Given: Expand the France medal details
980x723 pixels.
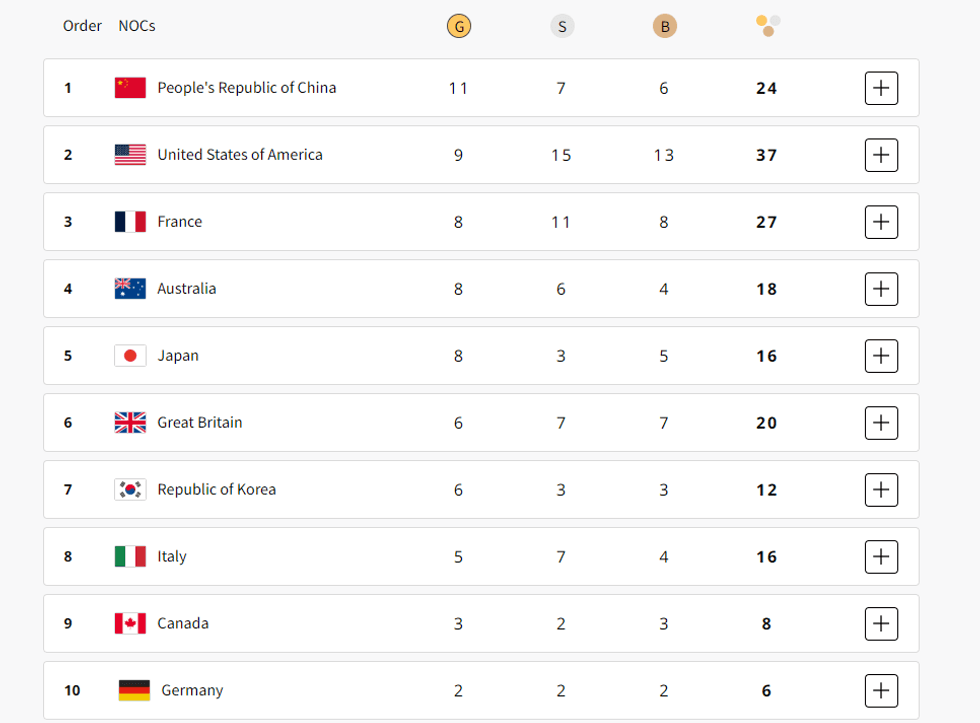Looking at the screenshot, I should 881,222.
